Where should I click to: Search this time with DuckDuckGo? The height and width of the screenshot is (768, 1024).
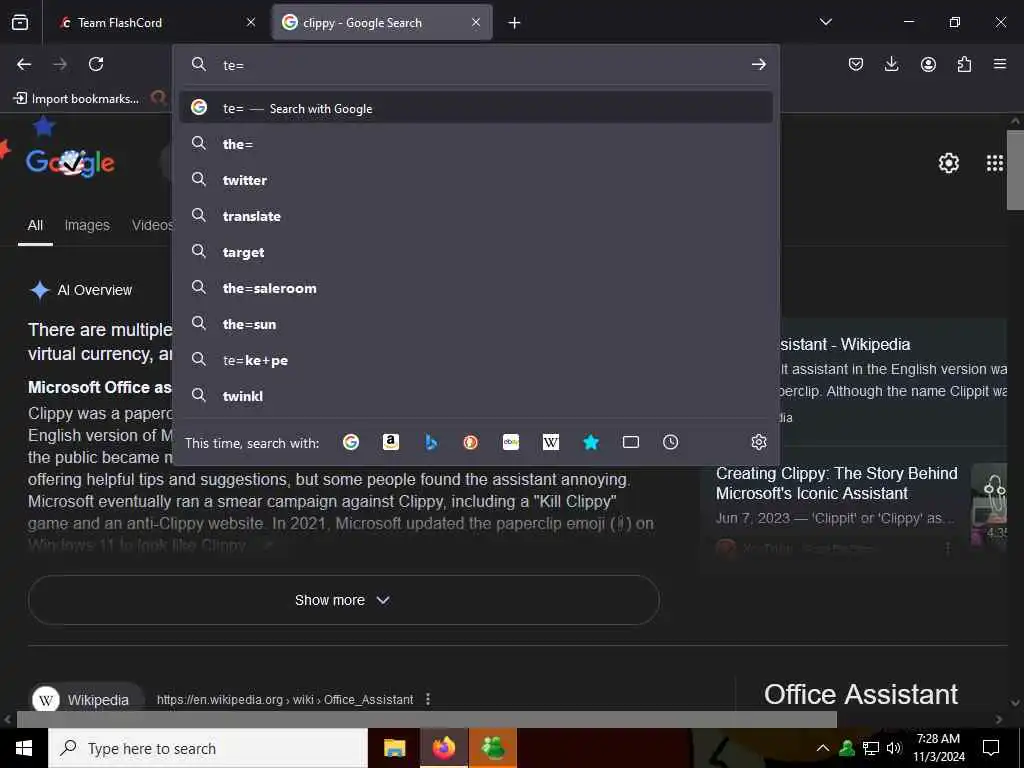(x=471, y=442)
